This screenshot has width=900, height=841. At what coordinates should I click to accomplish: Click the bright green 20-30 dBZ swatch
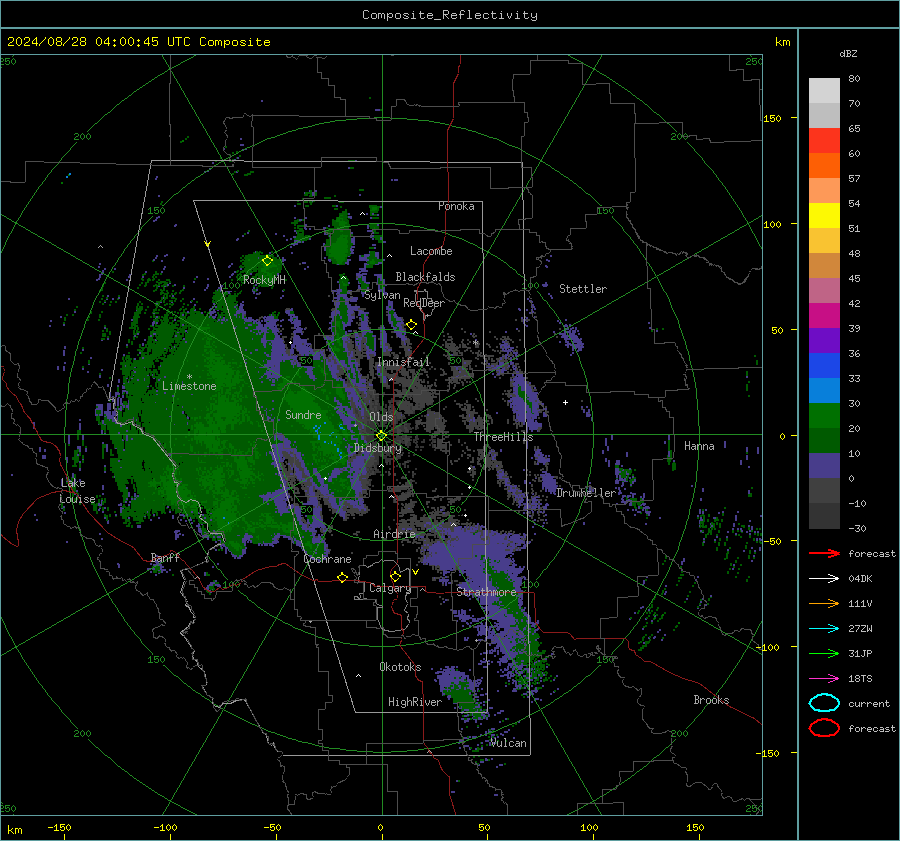pos(824,416)
